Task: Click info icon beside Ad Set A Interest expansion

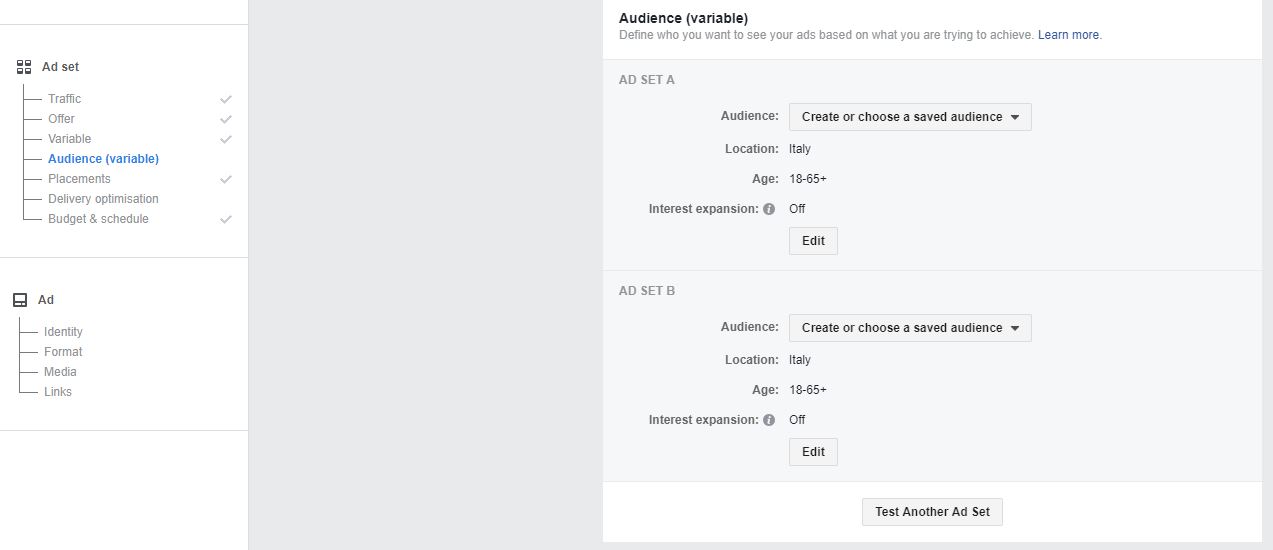Action: [769, 209]
